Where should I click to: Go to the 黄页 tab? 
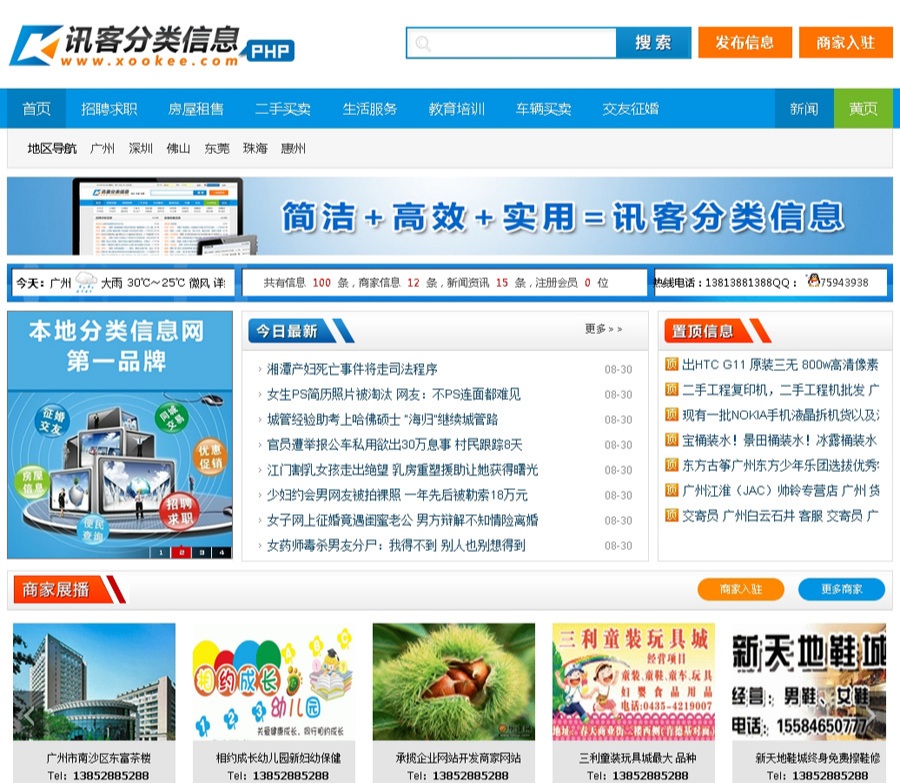point(863,109)
